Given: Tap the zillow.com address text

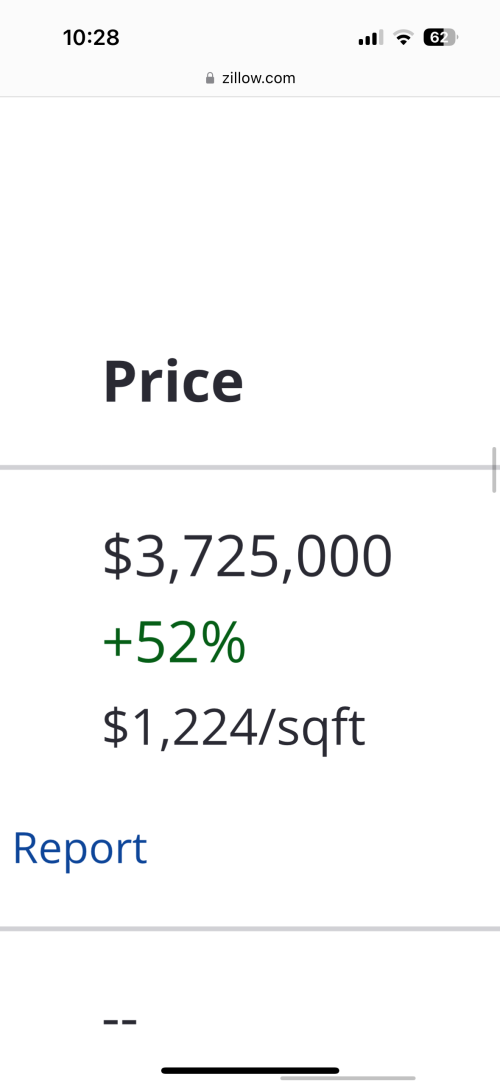Looking at the screenshot, I should [x=259, y=78].
